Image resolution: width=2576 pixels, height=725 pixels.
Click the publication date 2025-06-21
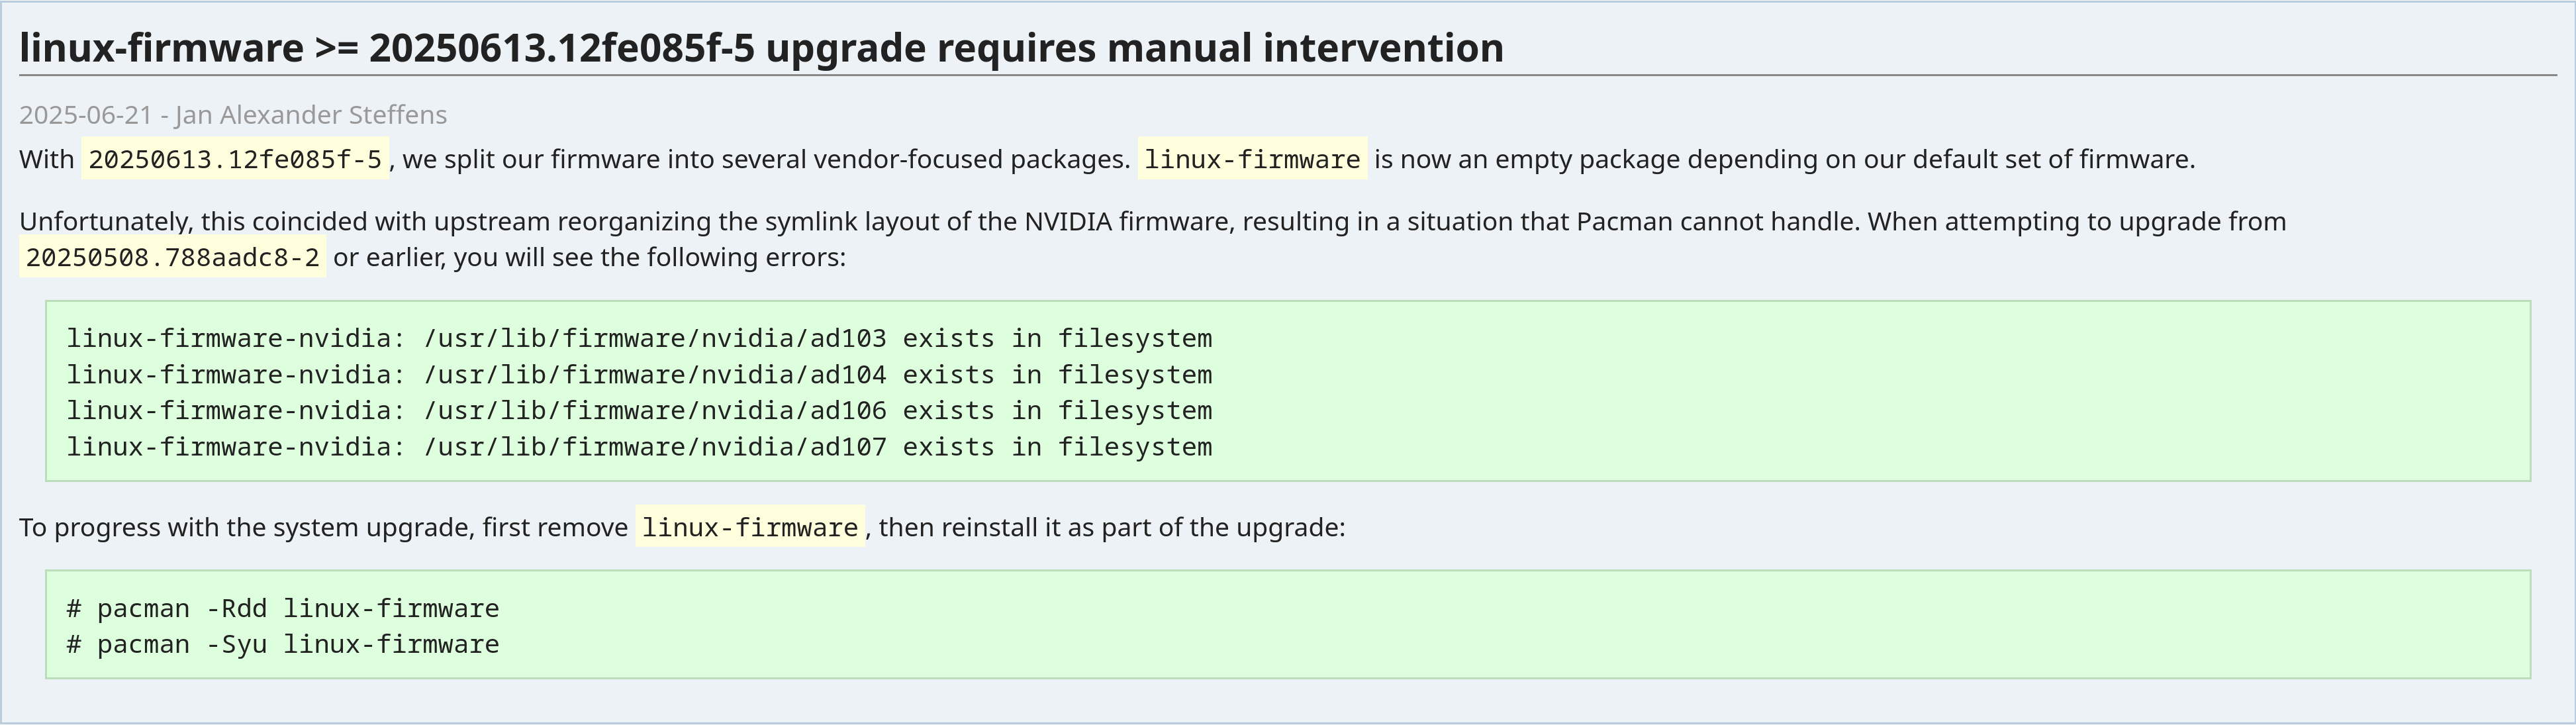click(85, 115)
